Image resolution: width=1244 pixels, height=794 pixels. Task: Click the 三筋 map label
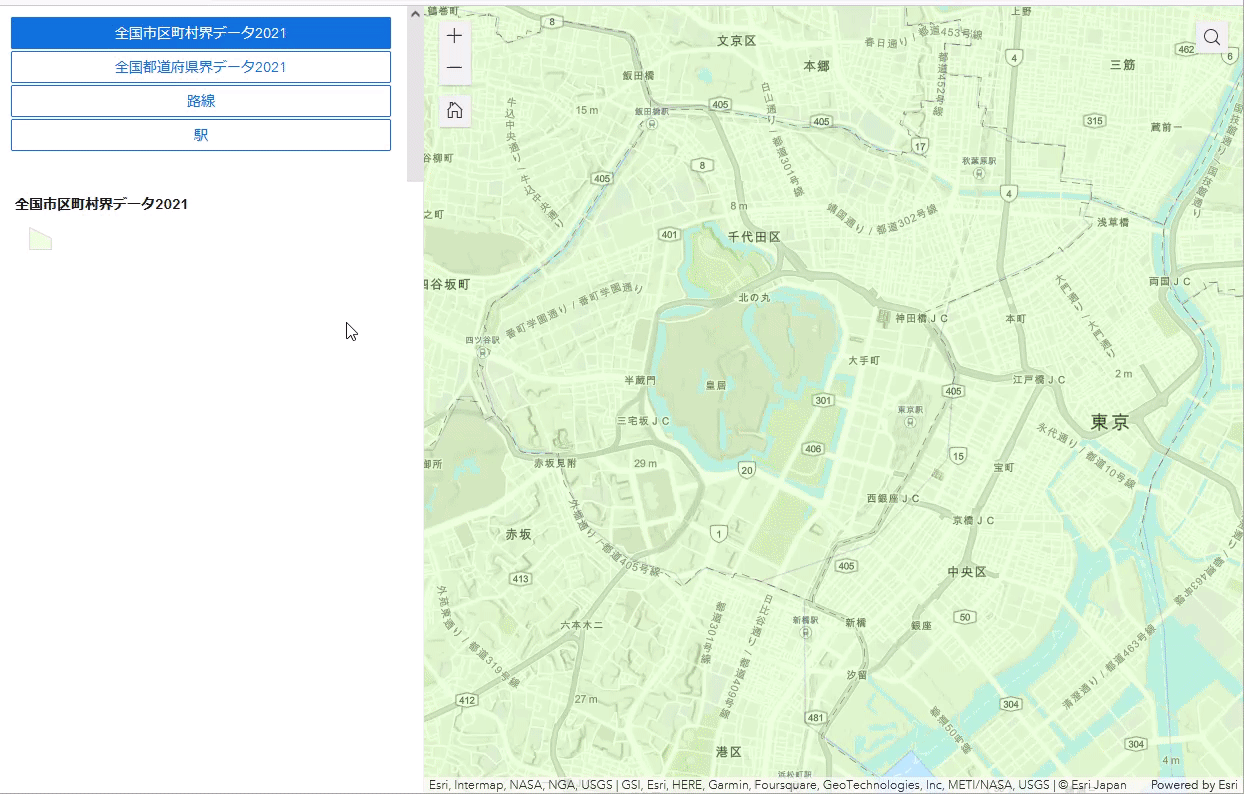point(1122,65)
